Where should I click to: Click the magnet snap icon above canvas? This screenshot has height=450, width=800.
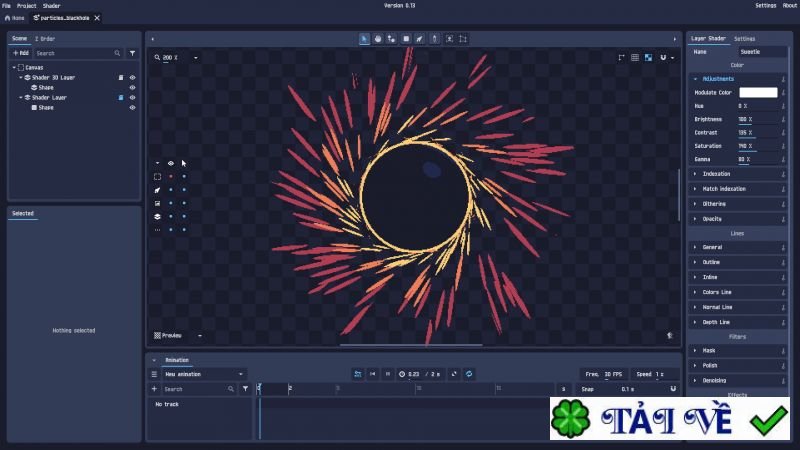(662, 58)
